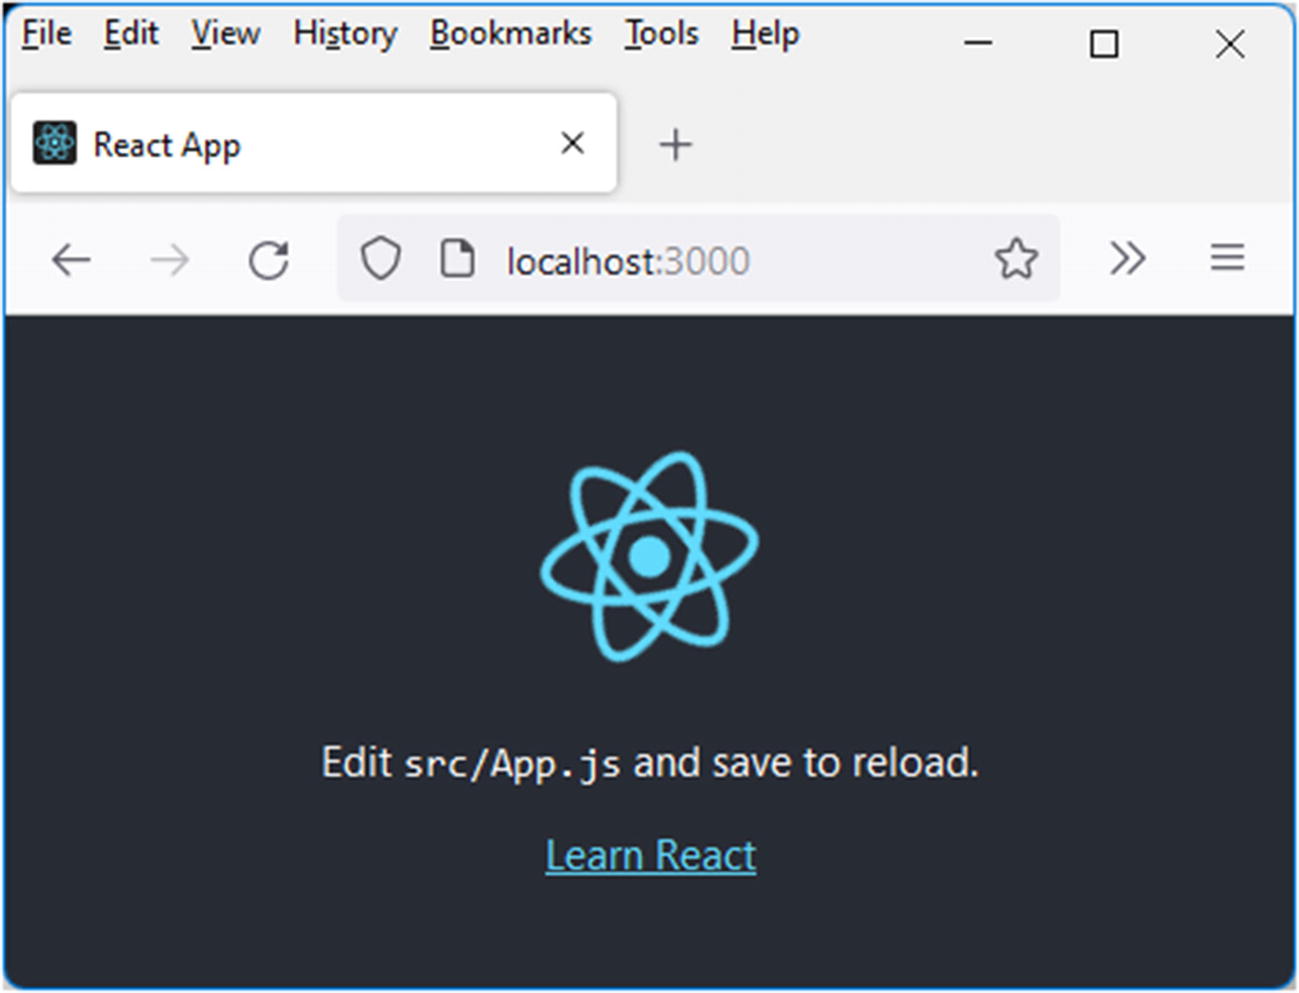This screenshot has width=1299, height=993.
Task: Open the Tools menu
Action: click(661, 34)
